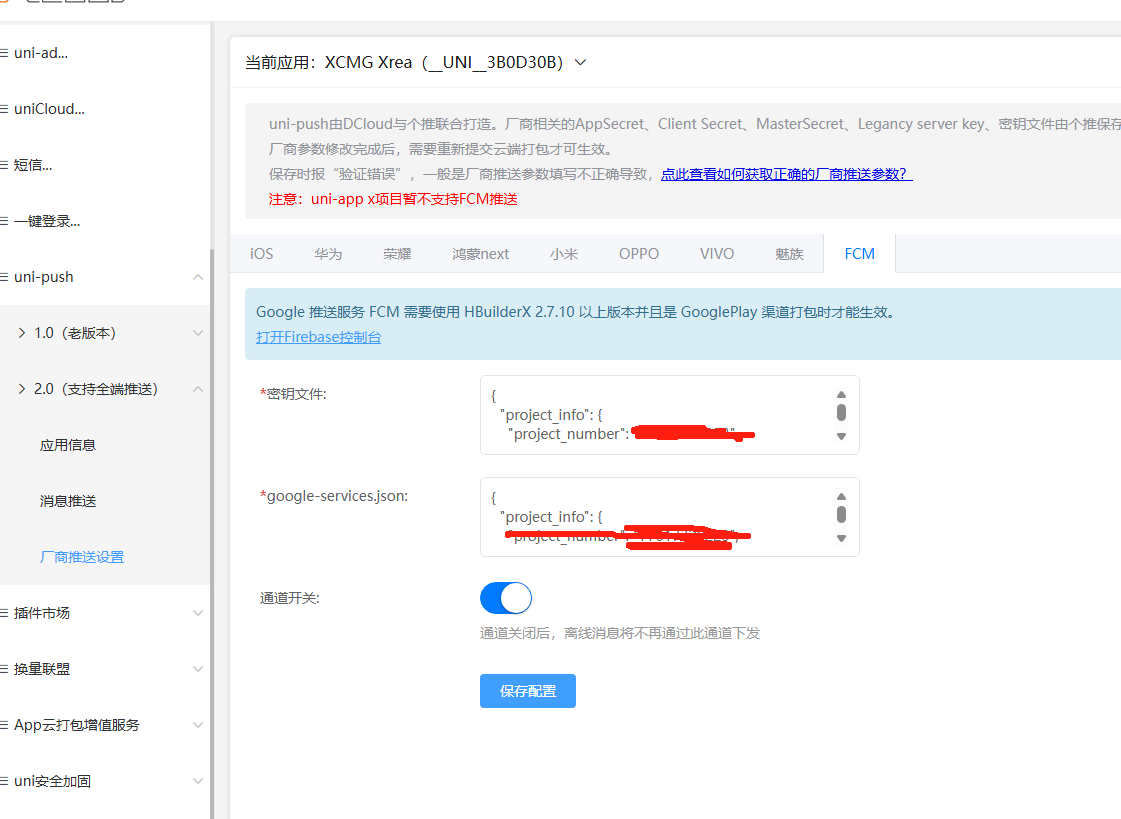The height and width of the screenshot is (819, 1121).
Task: Expand the App云打包增值服务 menu chevron
Action: tap(198, 725)
